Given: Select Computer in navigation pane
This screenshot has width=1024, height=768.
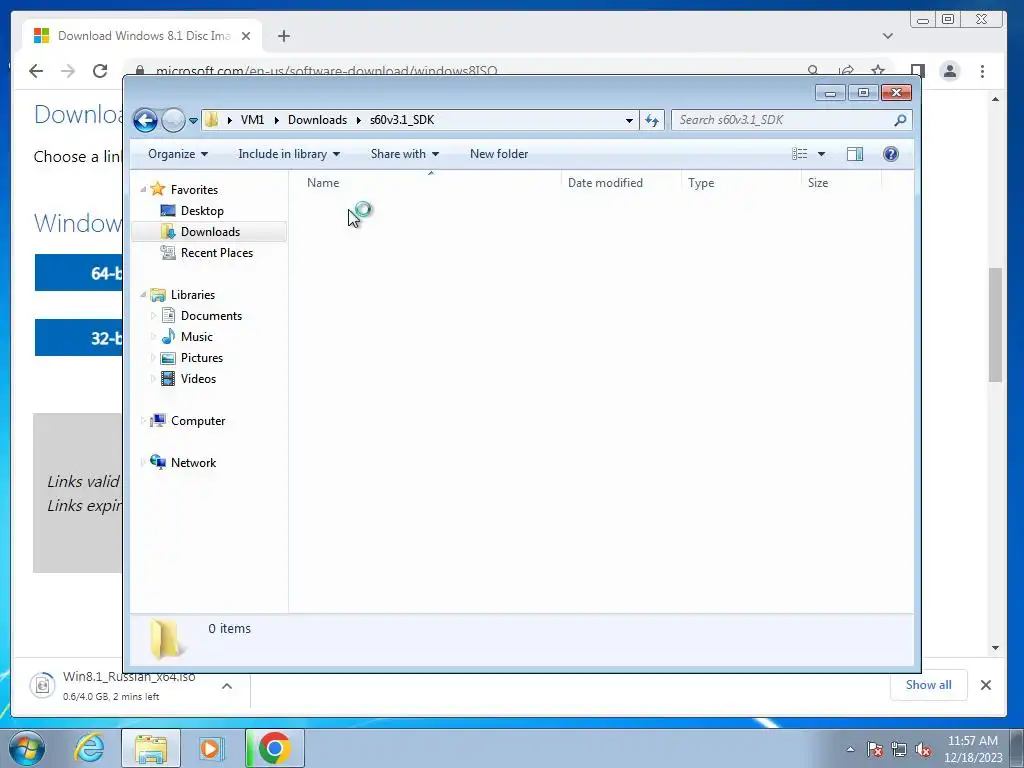Looking at the screenshot, I should (x=197, y=421).
